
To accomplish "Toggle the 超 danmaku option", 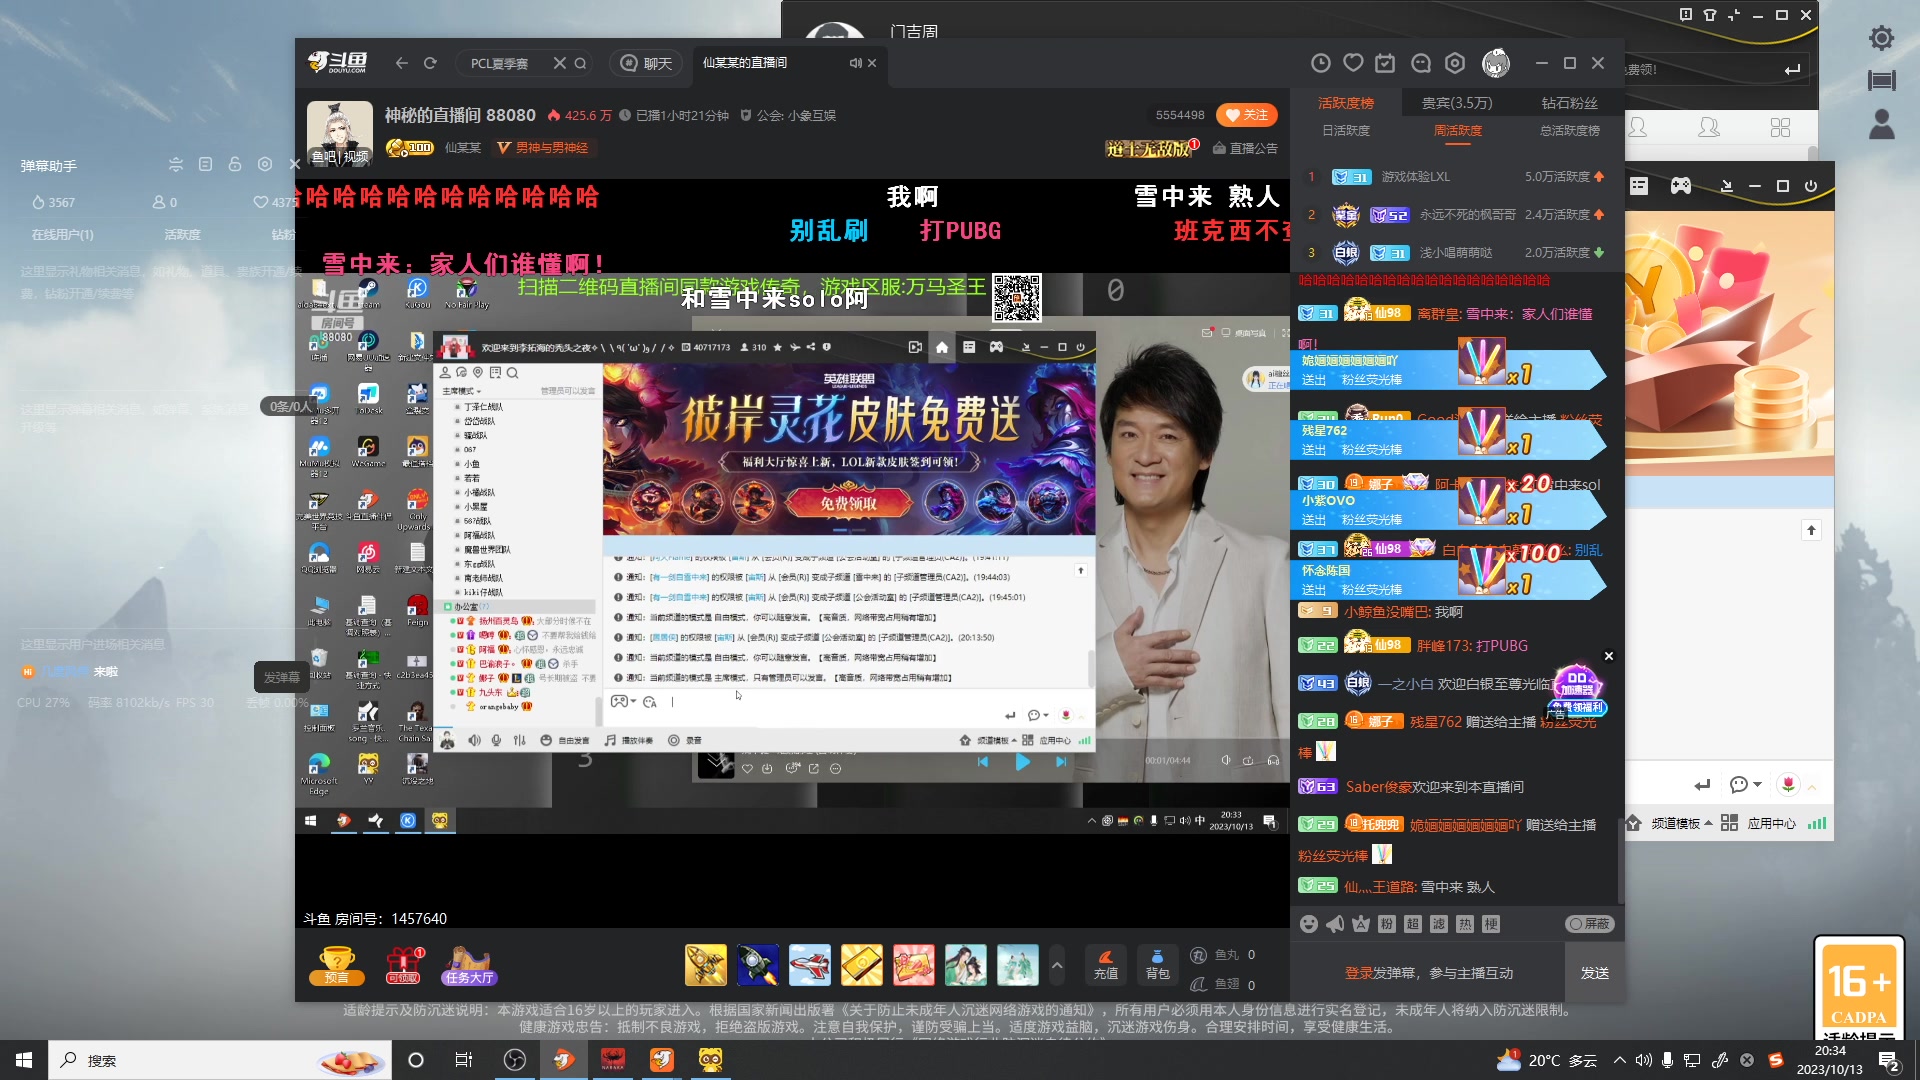I will click(1413, 924).
